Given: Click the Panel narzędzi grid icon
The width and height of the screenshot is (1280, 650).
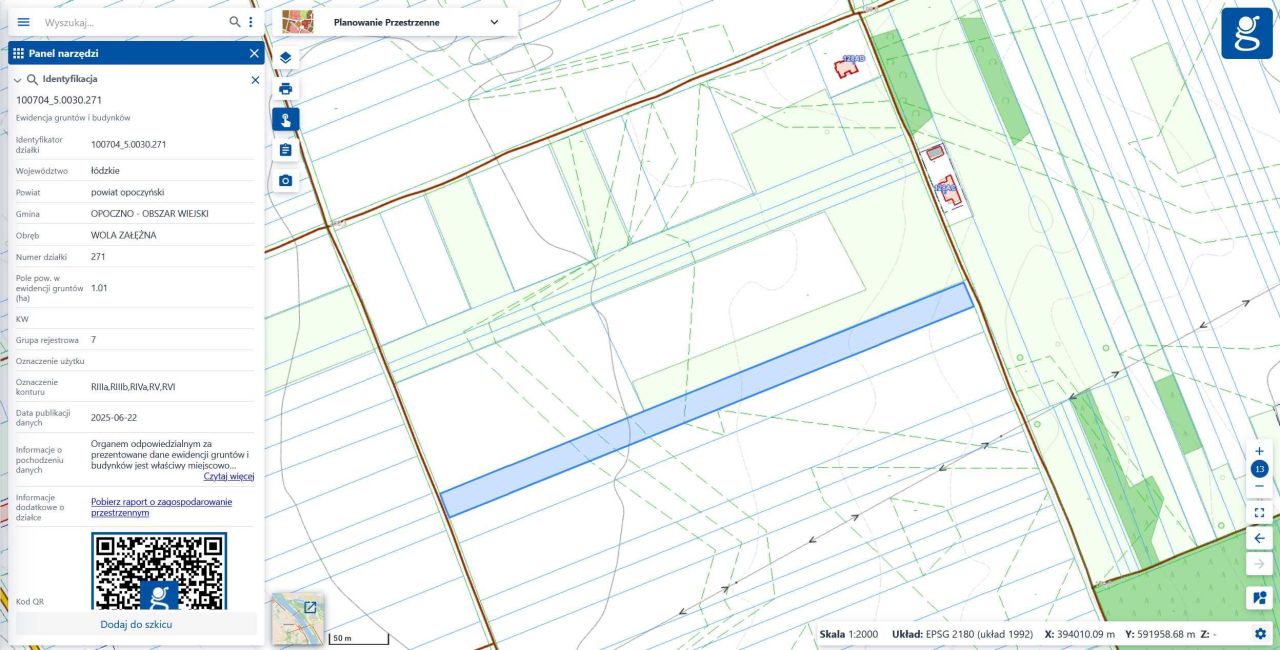Looking at the screenshot, I should [18, 53].
